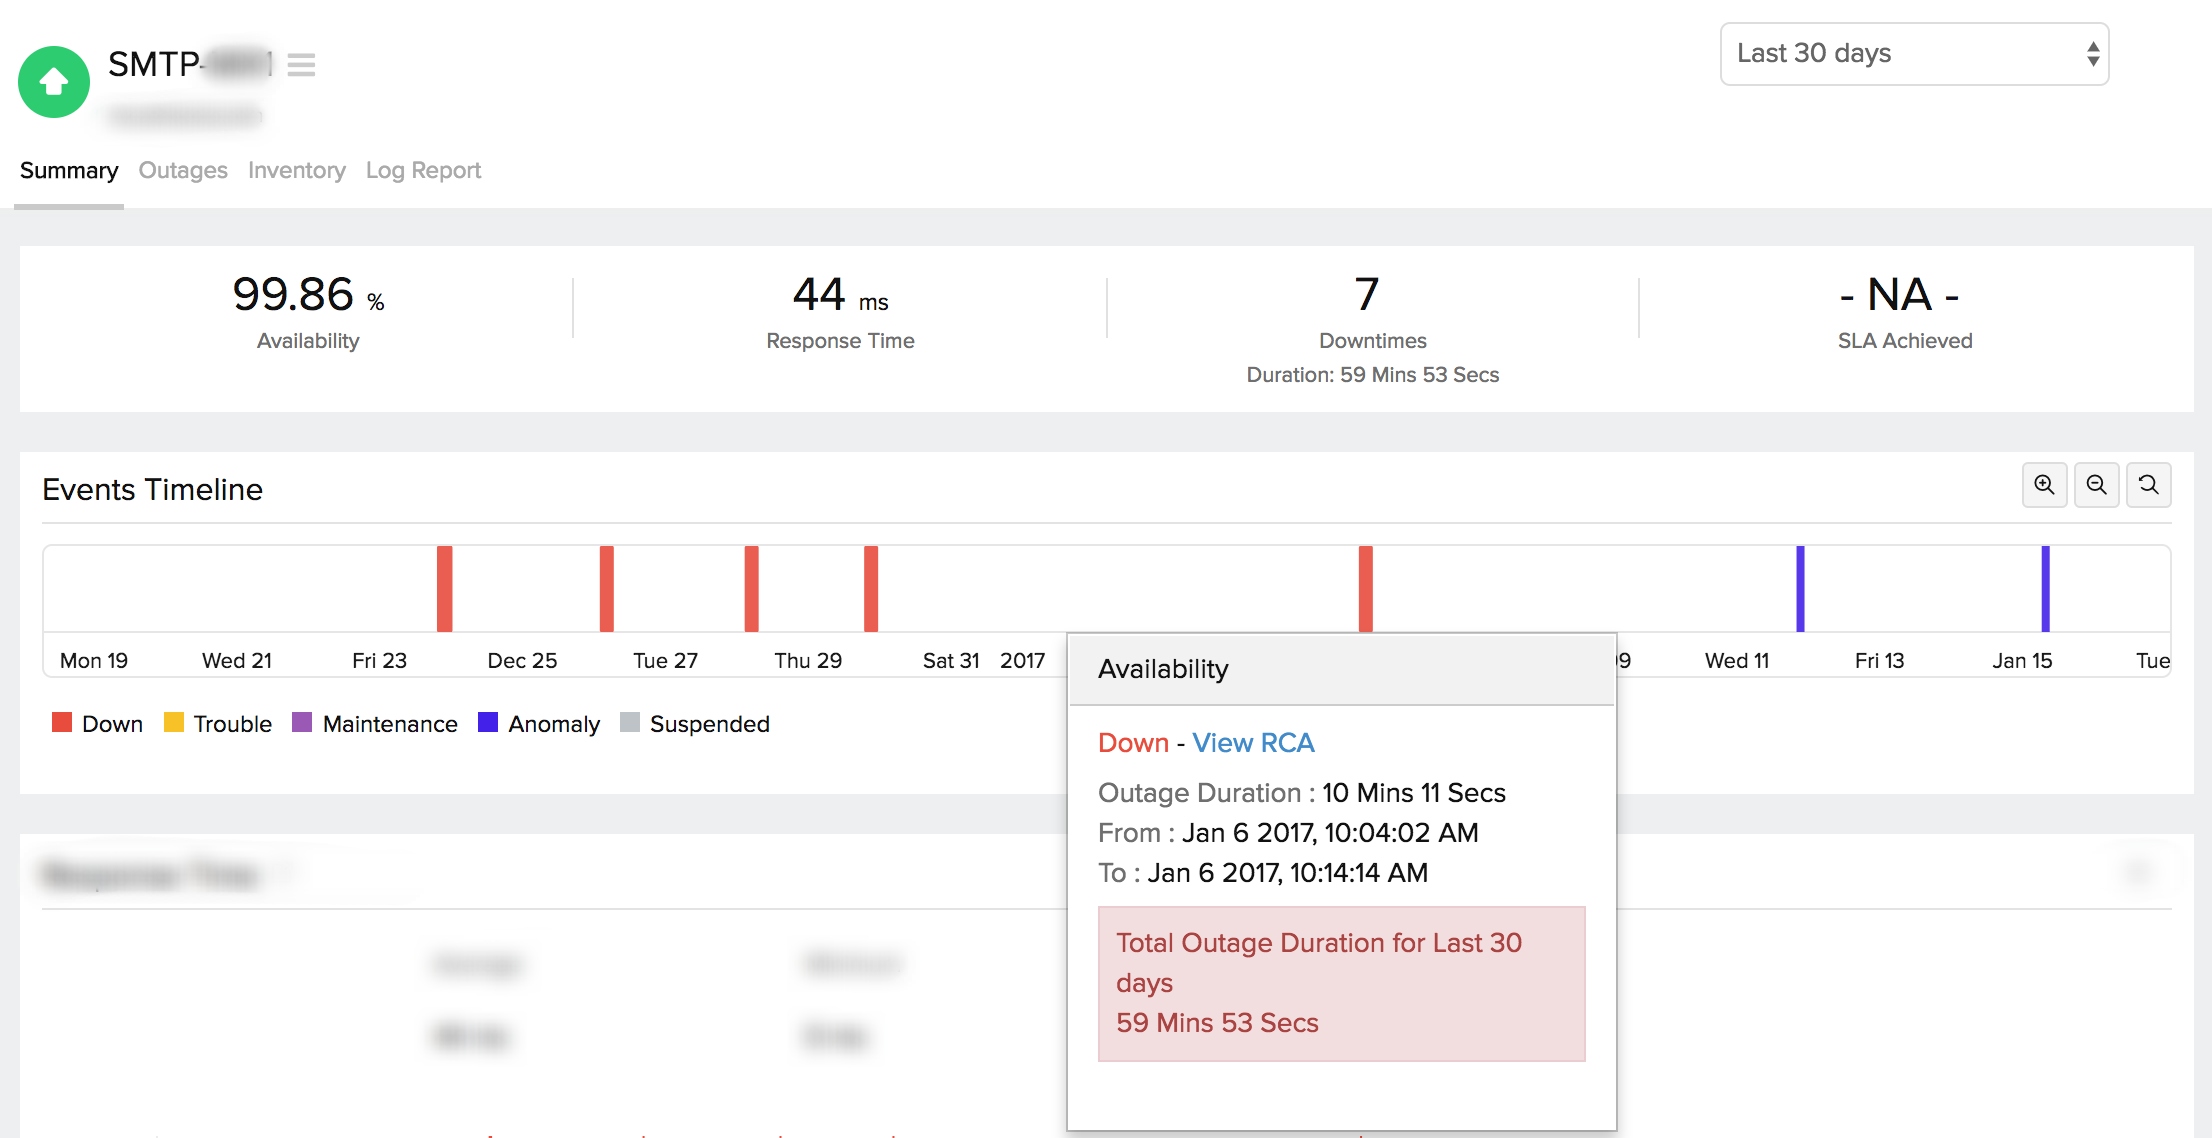Click the timeline reset zoom icon
The image size is (2212, 1138).
point(2148,486)
